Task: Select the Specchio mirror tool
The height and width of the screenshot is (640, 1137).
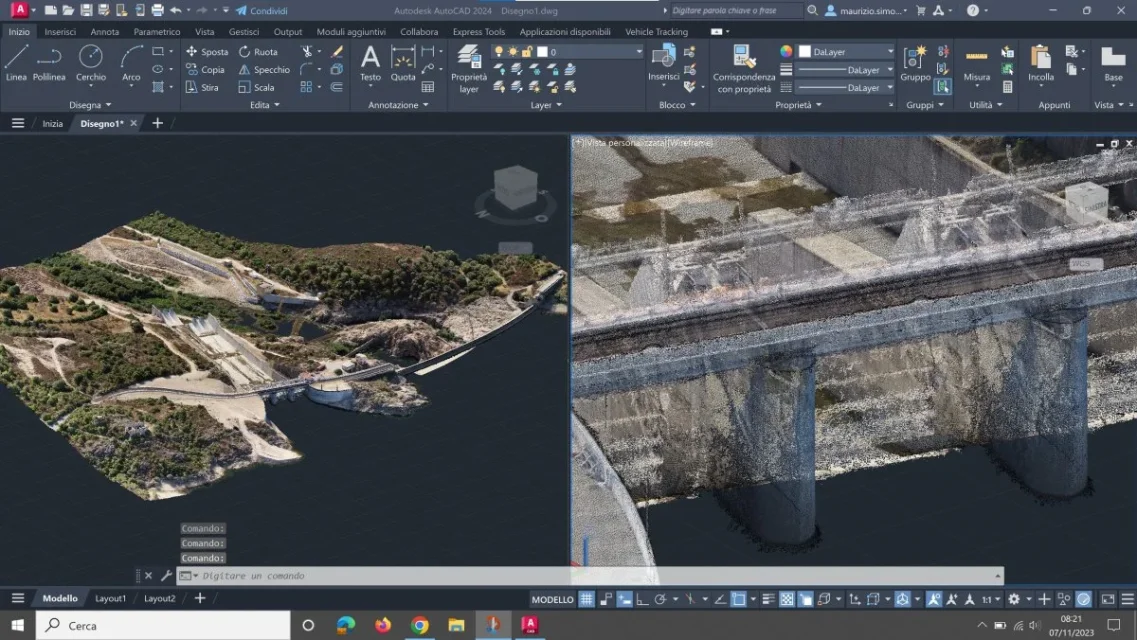Action: [264, 70]
